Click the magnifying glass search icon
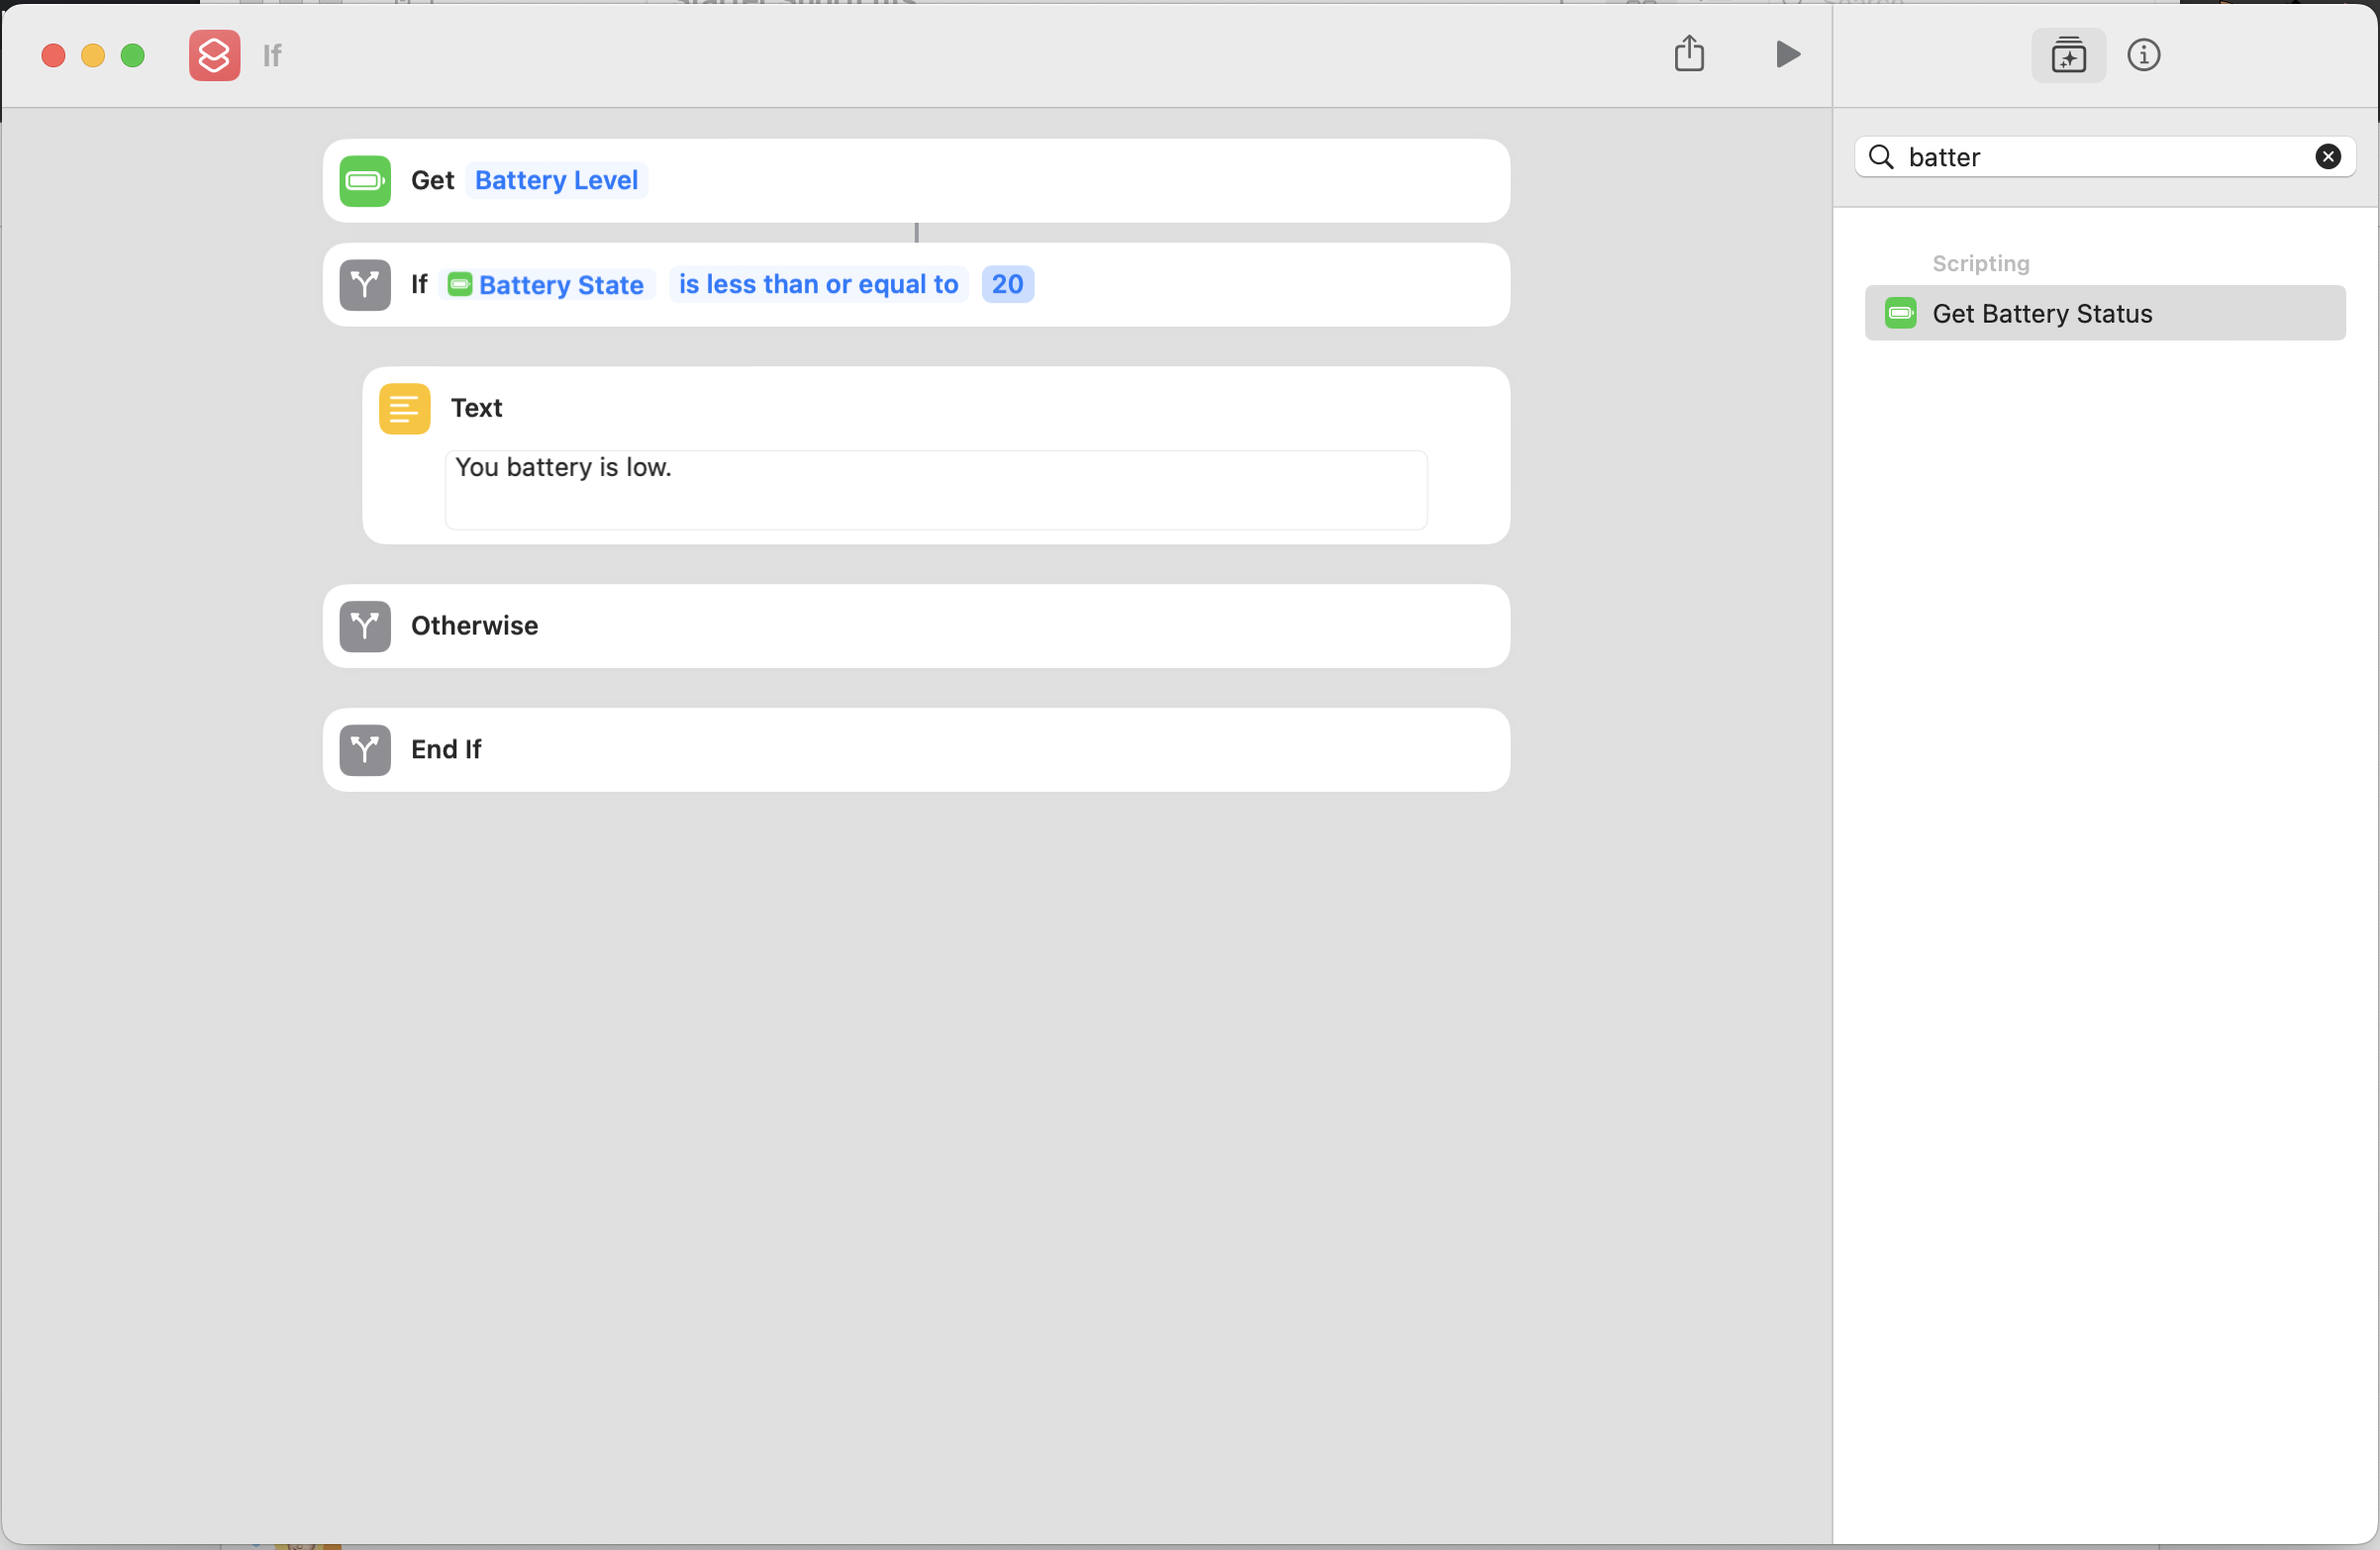Viewport: 2380px width, 1550px height. (1881, 157)
